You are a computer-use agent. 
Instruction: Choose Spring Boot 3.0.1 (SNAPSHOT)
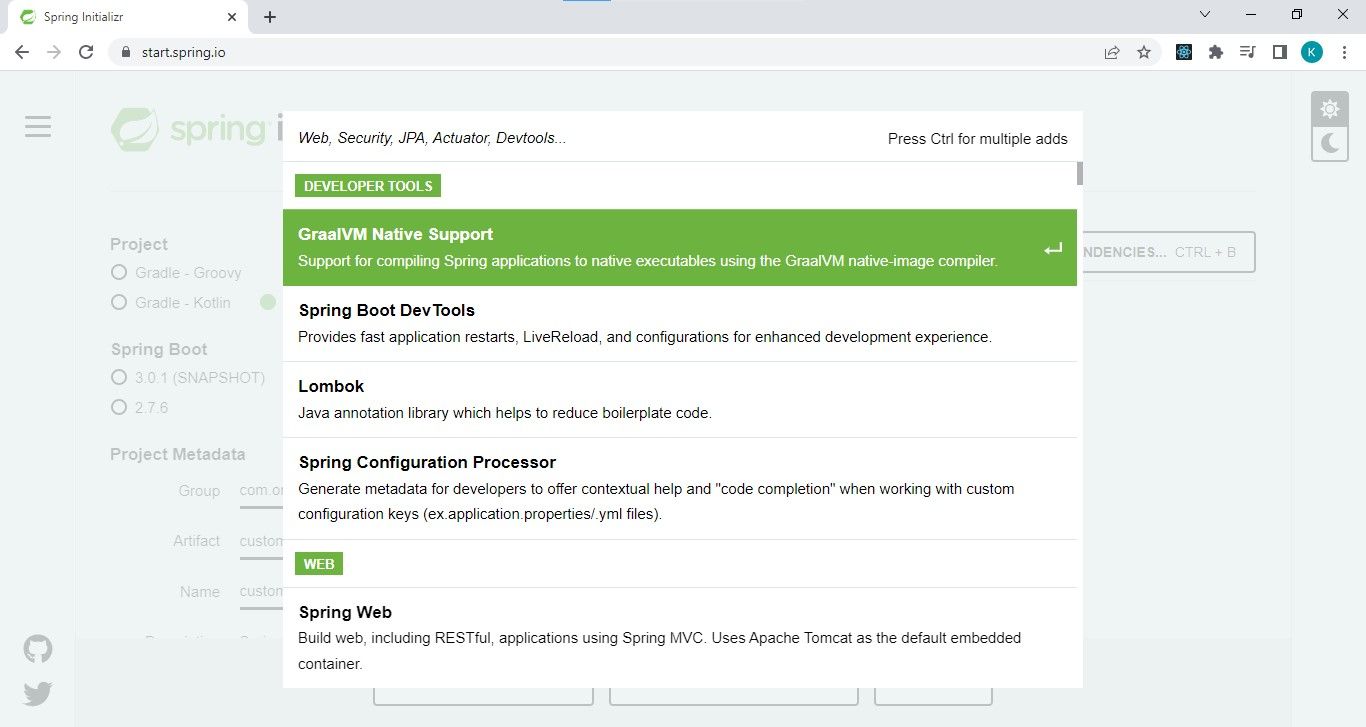click(x=188, y=377)
